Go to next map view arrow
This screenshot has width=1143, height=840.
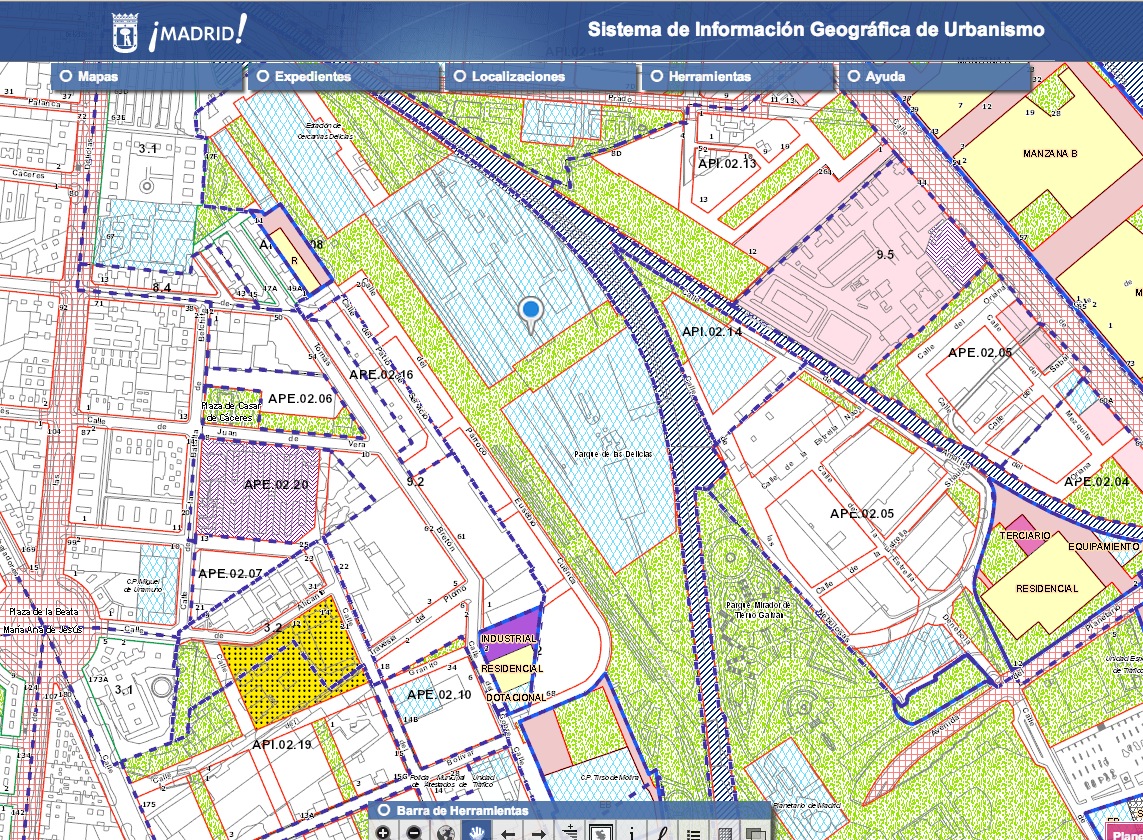pyautogui.click(x=539, y=833)
